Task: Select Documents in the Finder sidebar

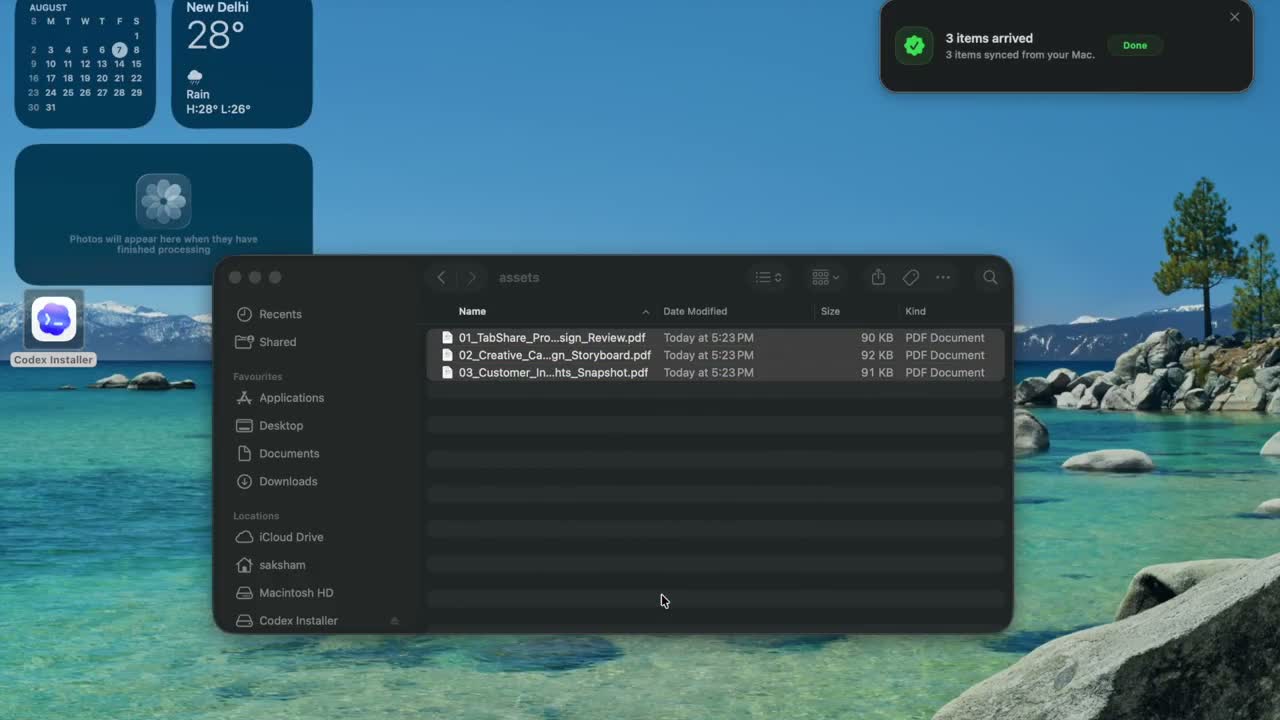Action: [x=289, y=454]
